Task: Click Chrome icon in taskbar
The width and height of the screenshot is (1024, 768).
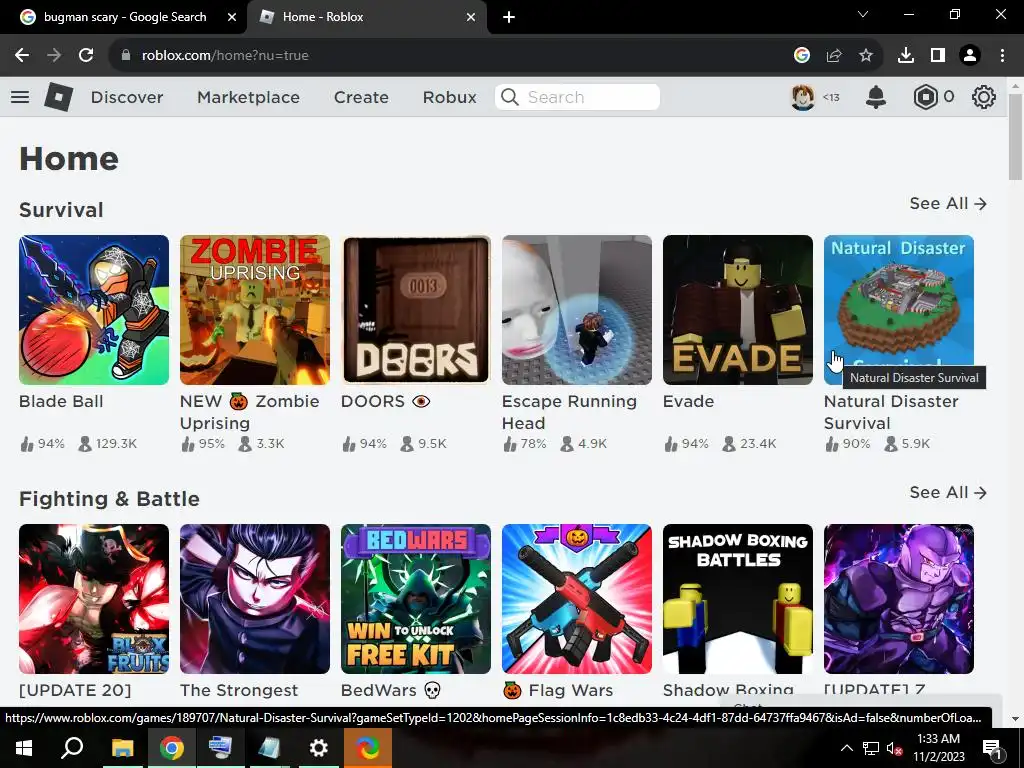Action: [x=171, y=748]
